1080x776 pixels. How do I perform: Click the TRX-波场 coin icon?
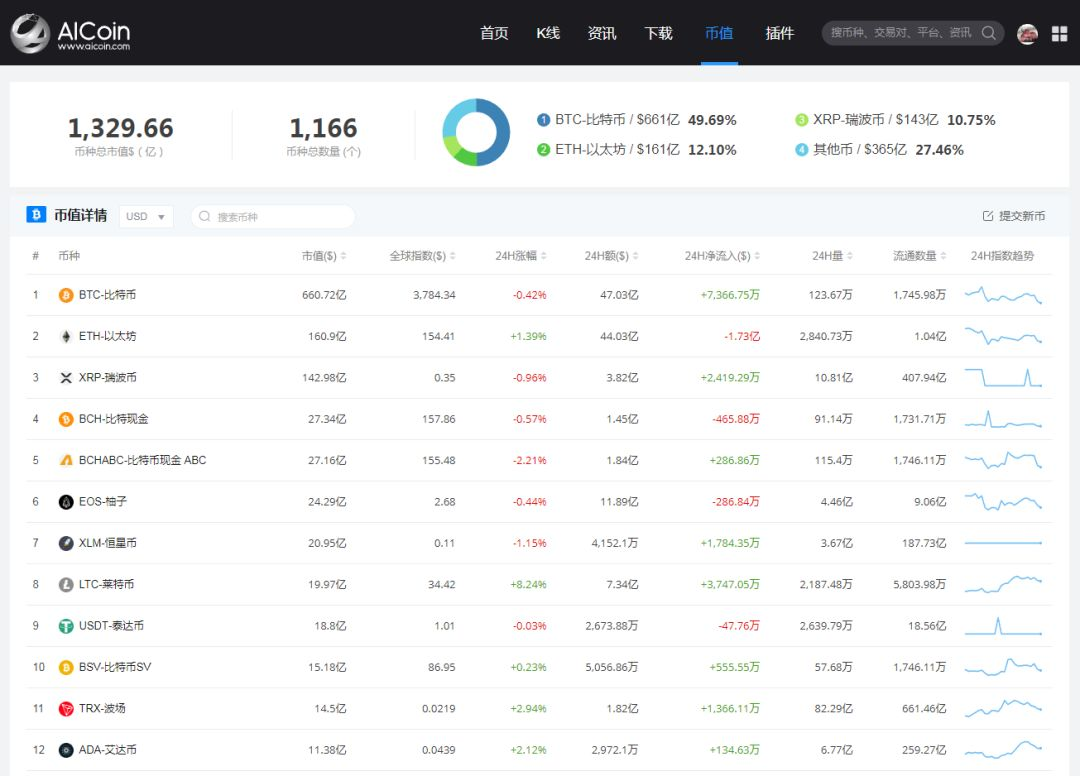click(66, 709)
